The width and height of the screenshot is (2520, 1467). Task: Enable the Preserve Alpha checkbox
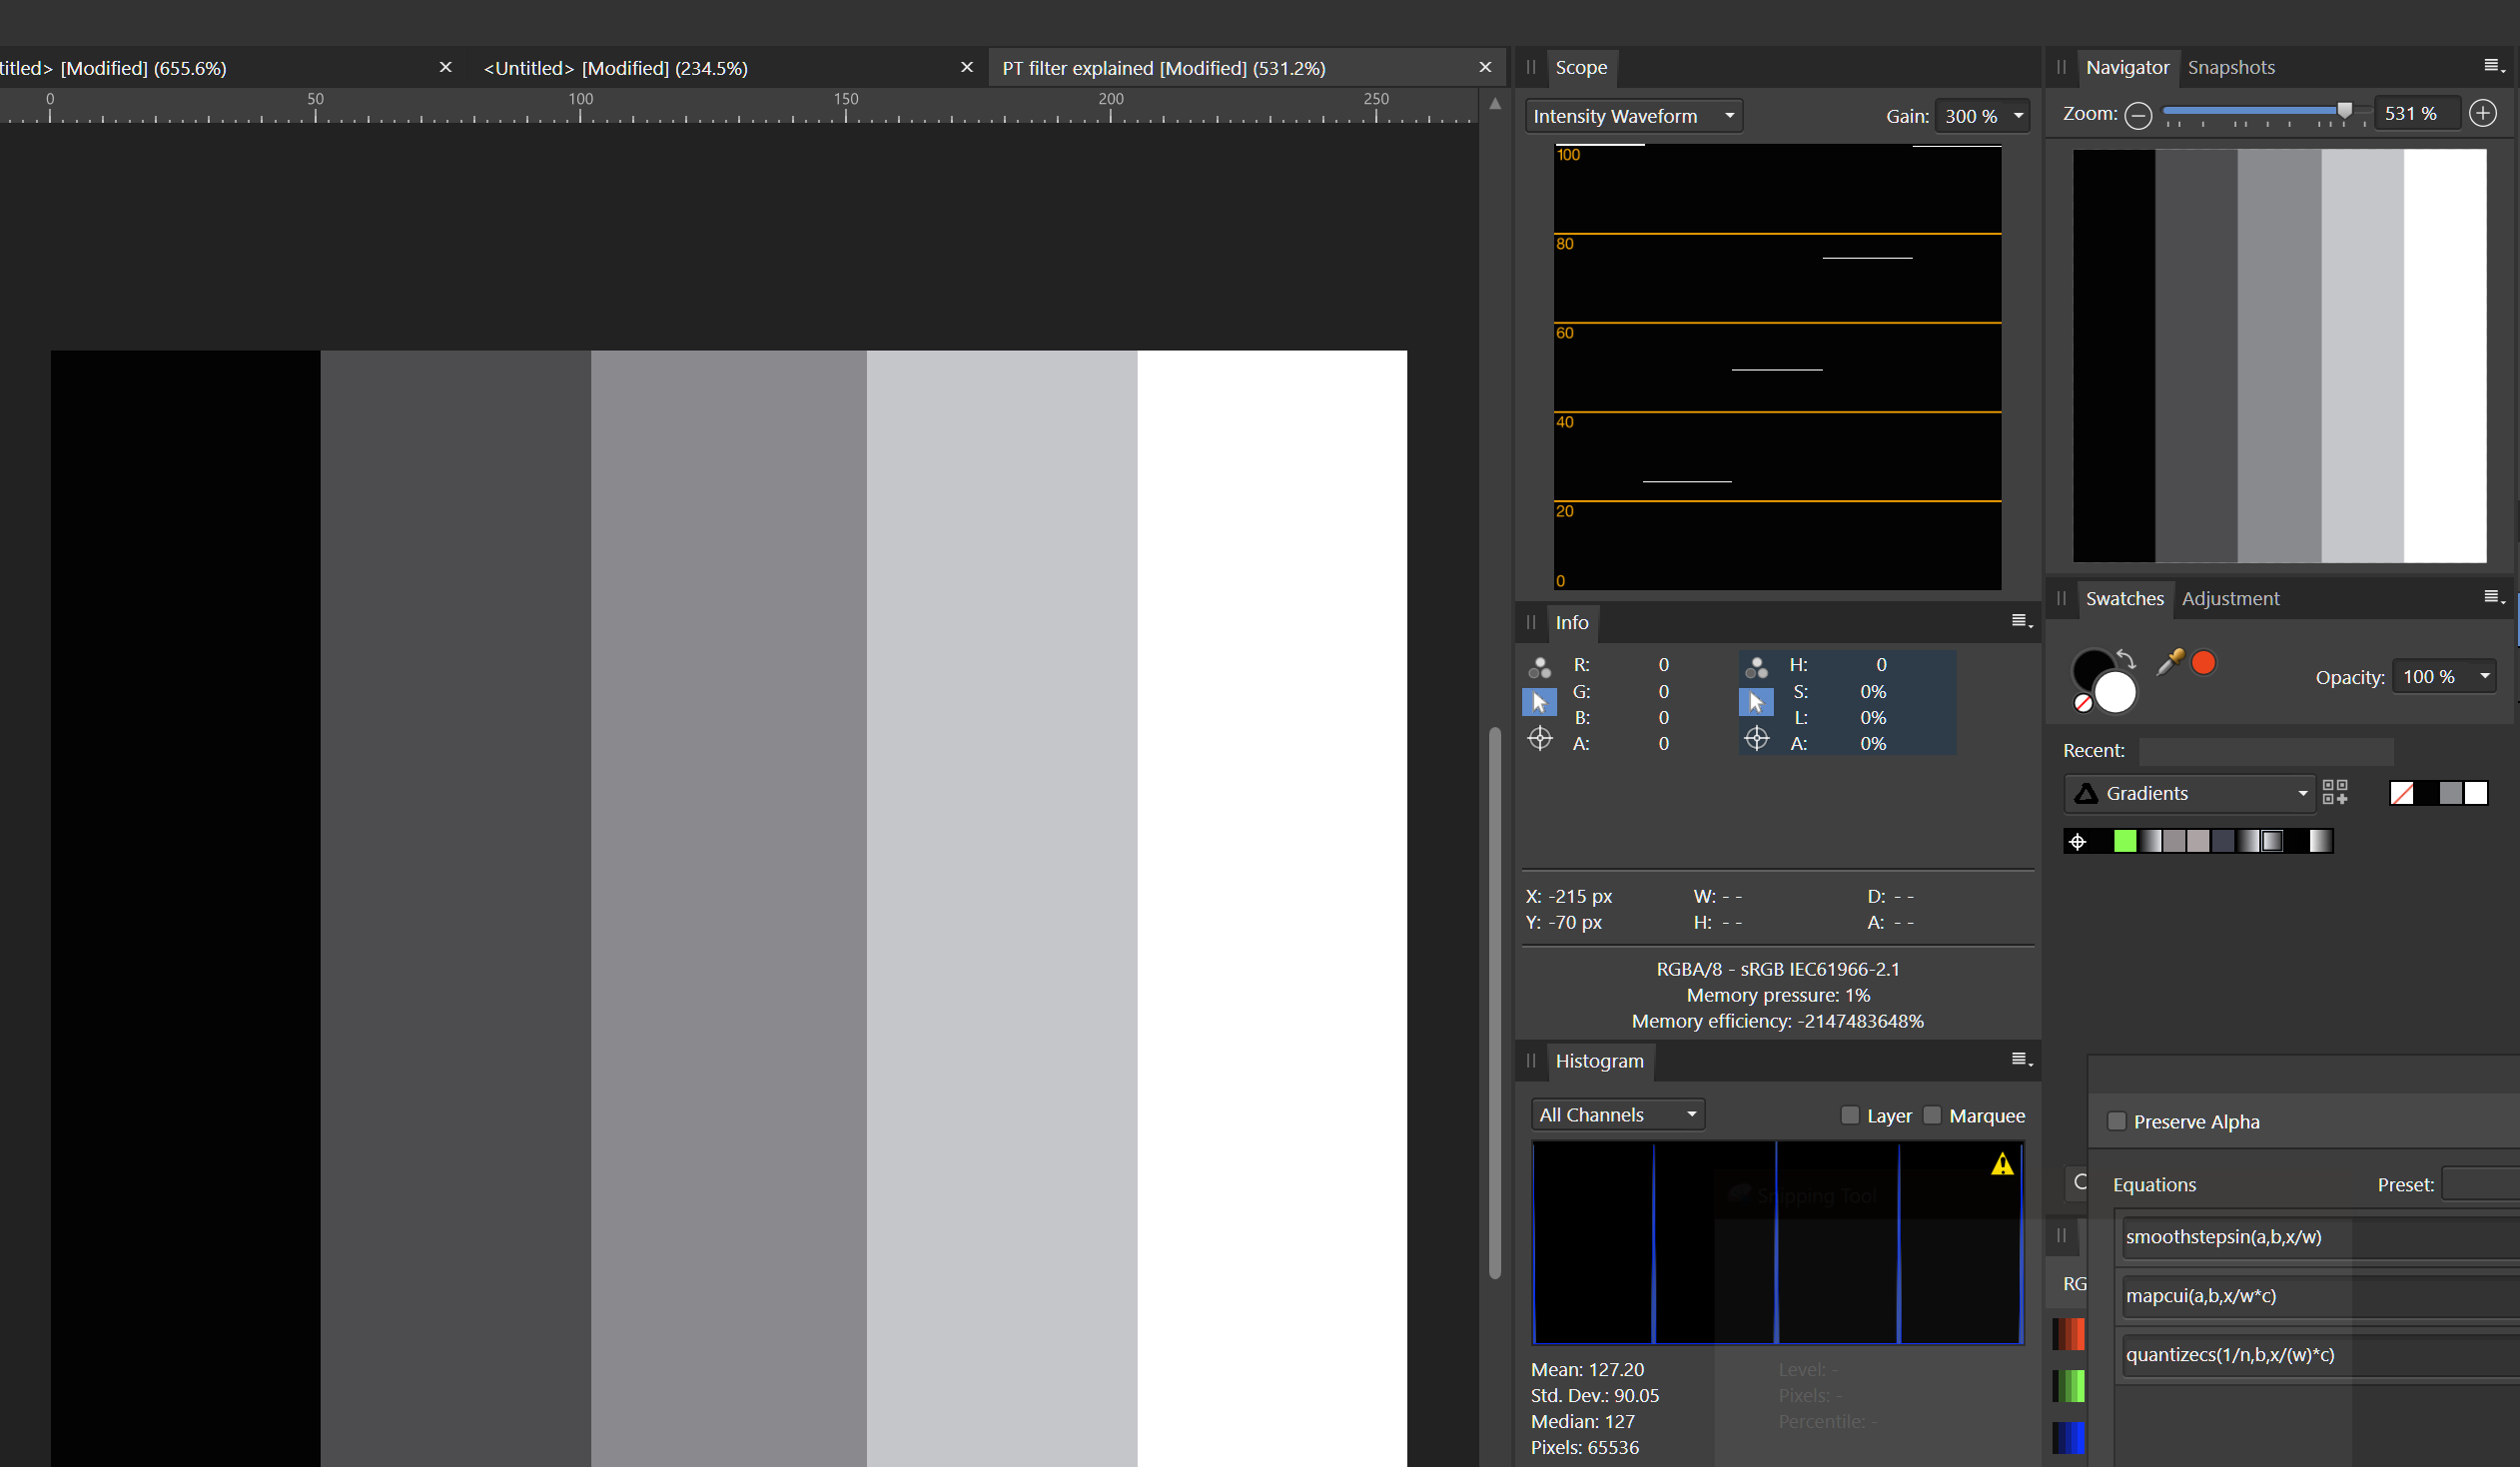2117,1121
